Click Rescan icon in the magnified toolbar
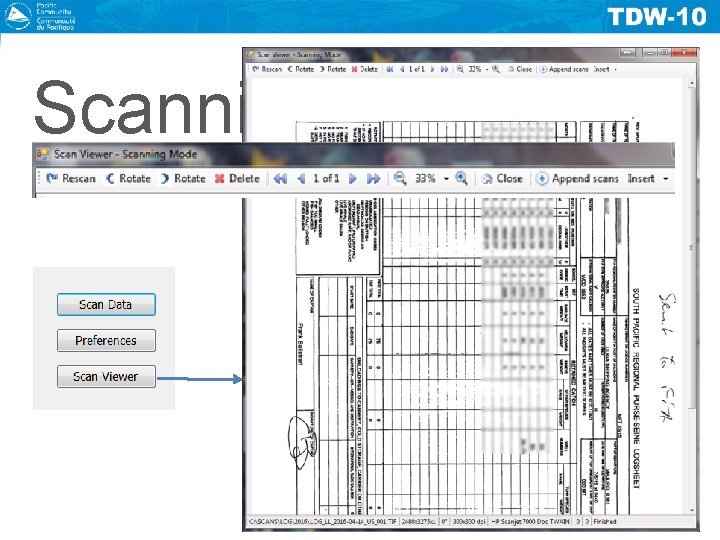720x540 pixels. click(52, 179)
